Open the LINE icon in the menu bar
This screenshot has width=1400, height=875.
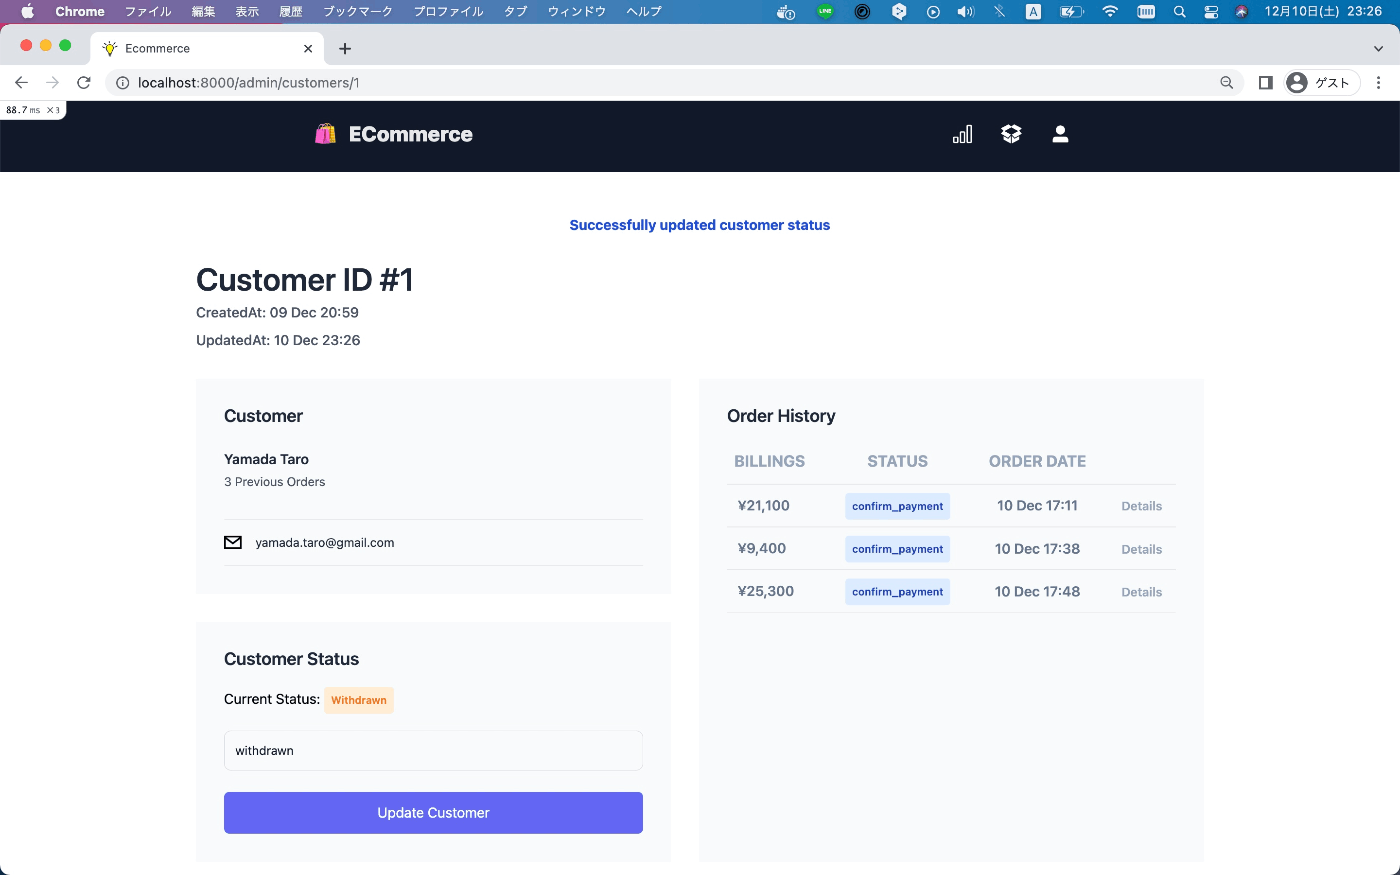(824, 11)
